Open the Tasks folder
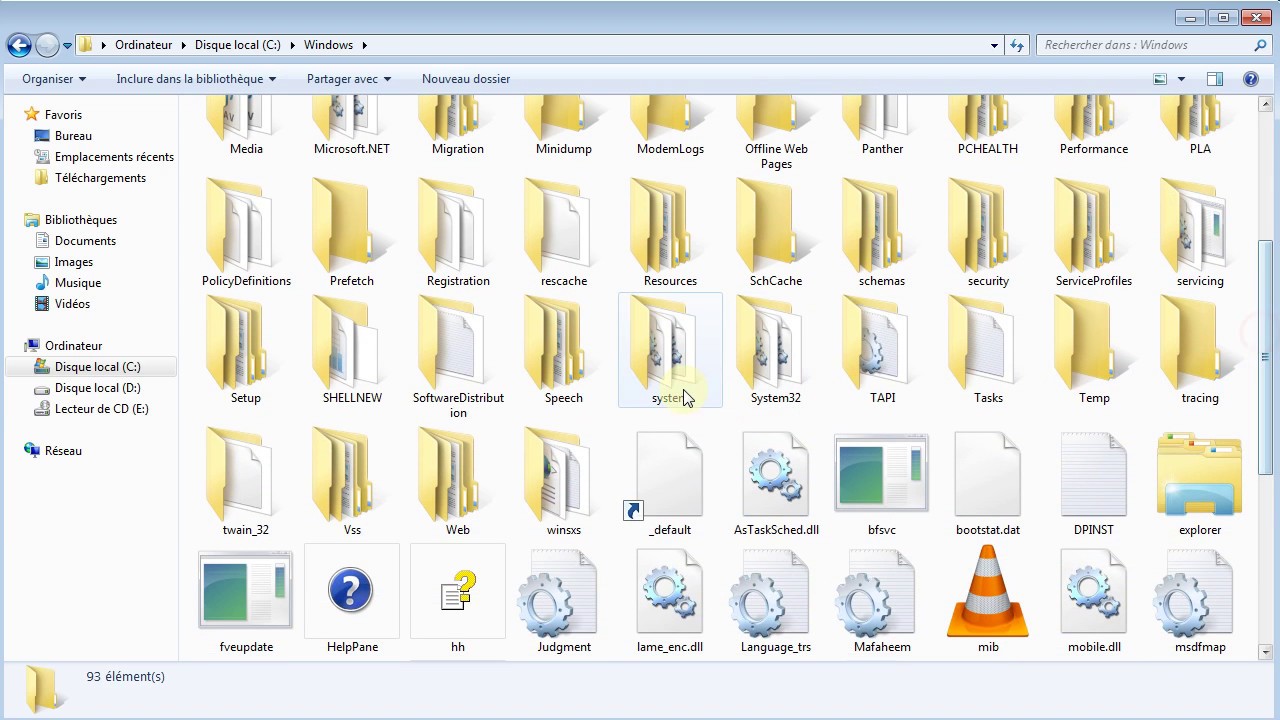Image resolution: width=1280 pixels, height=720 pixels. pos(987,350)
